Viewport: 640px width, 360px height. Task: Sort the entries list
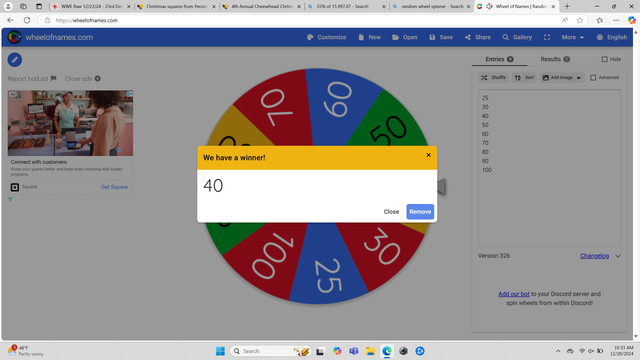pyautogui.click(x=524, y=78)
